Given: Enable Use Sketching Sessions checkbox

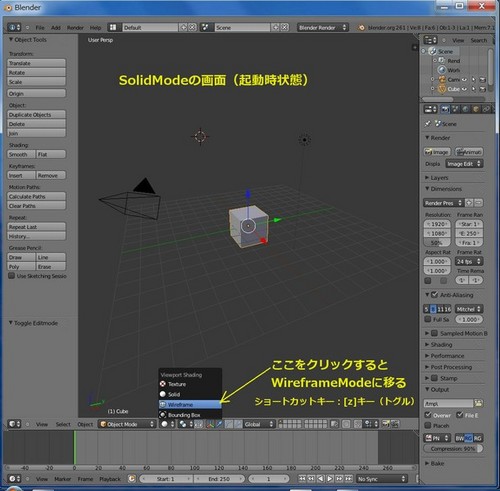Looking at the screenshot, I should click(x=12, y=276).
